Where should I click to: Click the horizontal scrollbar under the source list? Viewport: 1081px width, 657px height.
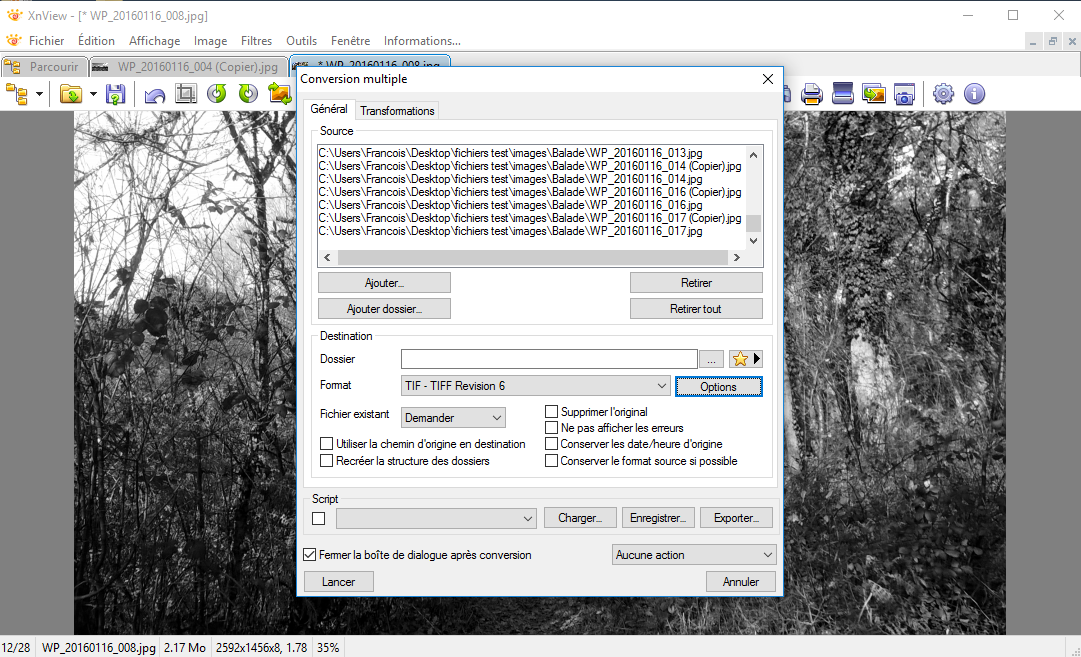[530, 257]
